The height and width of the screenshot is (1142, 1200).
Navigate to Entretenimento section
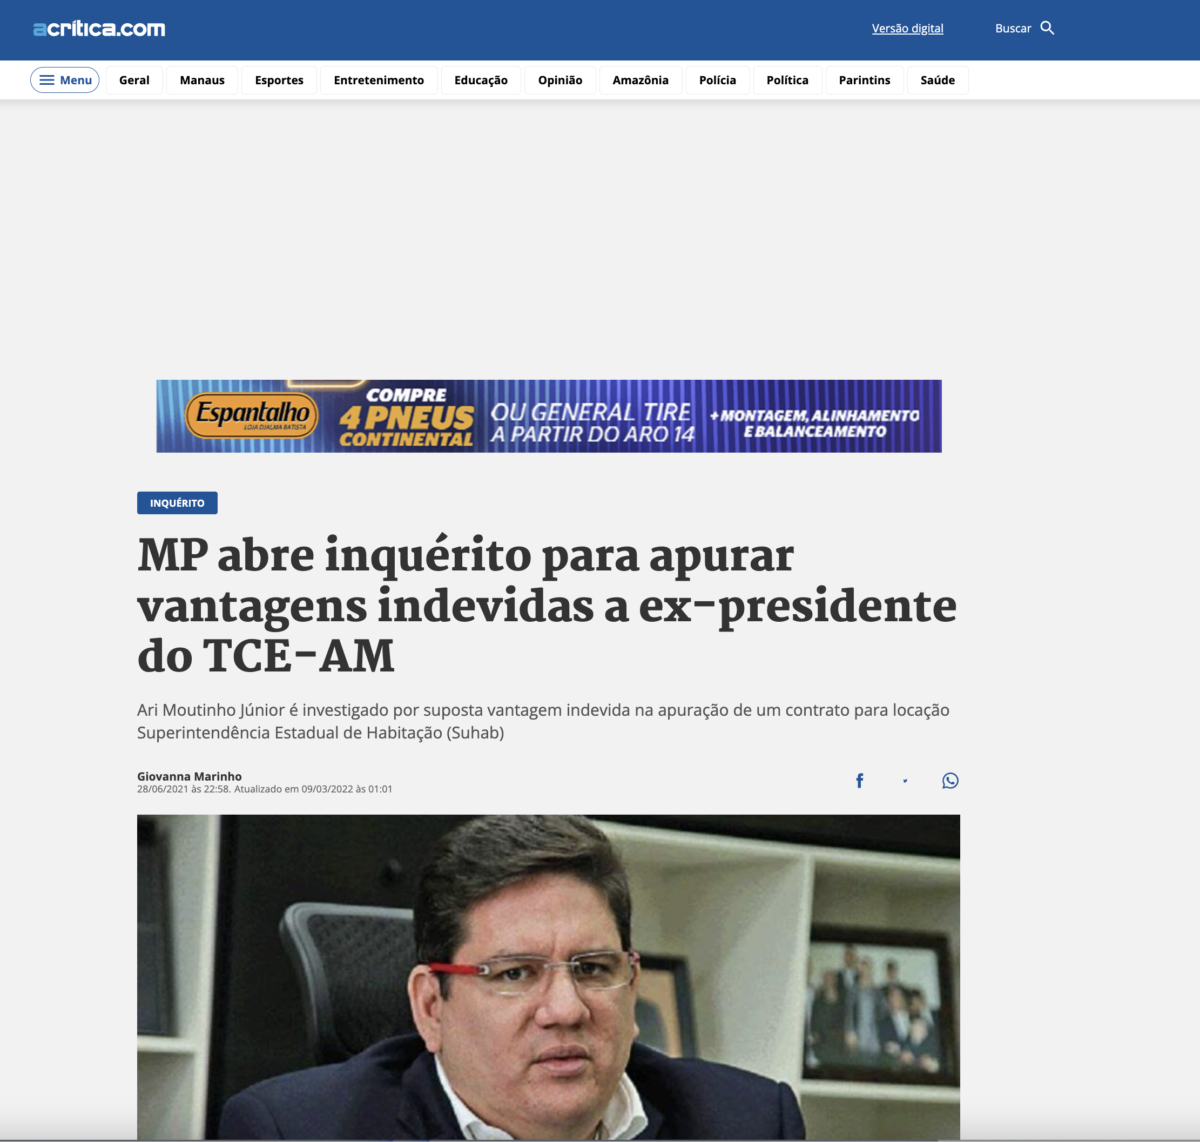pos(379,80)
